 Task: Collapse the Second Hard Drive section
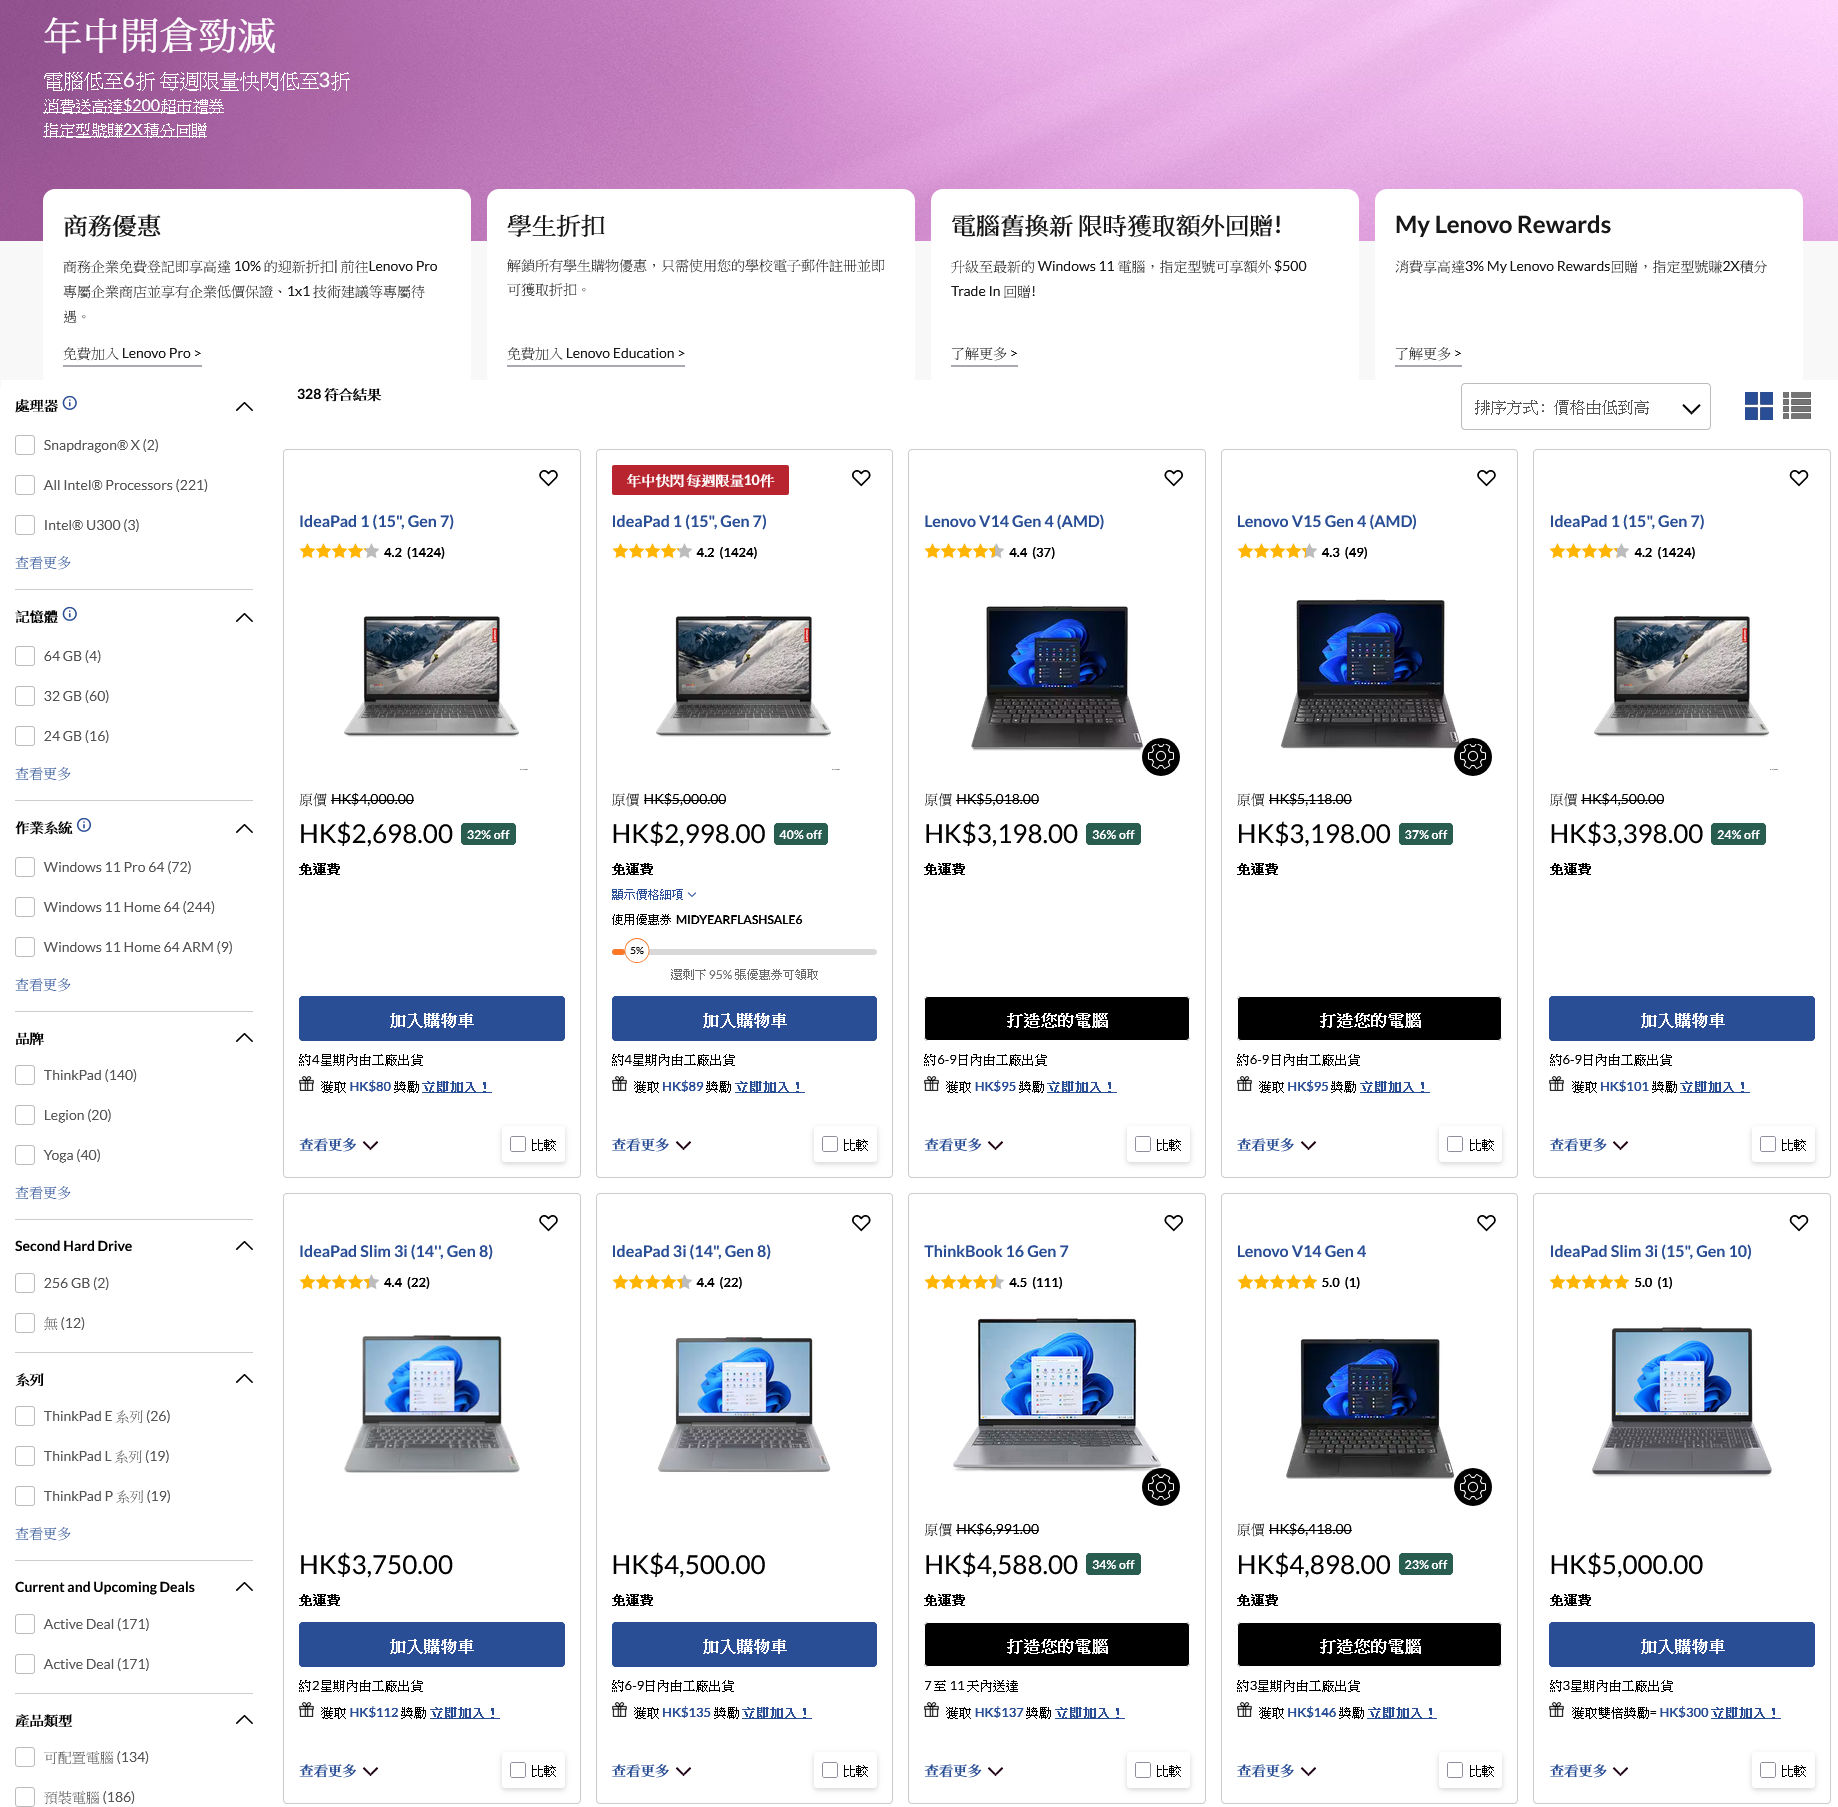point(244,1246)
